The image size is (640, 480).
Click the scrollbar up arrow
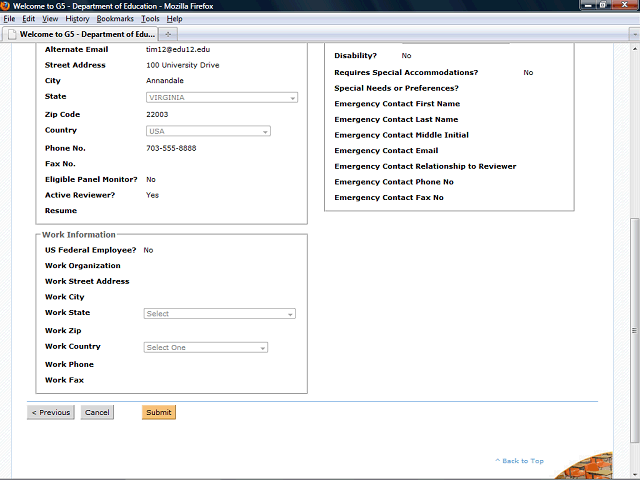(x=634, y=48)
